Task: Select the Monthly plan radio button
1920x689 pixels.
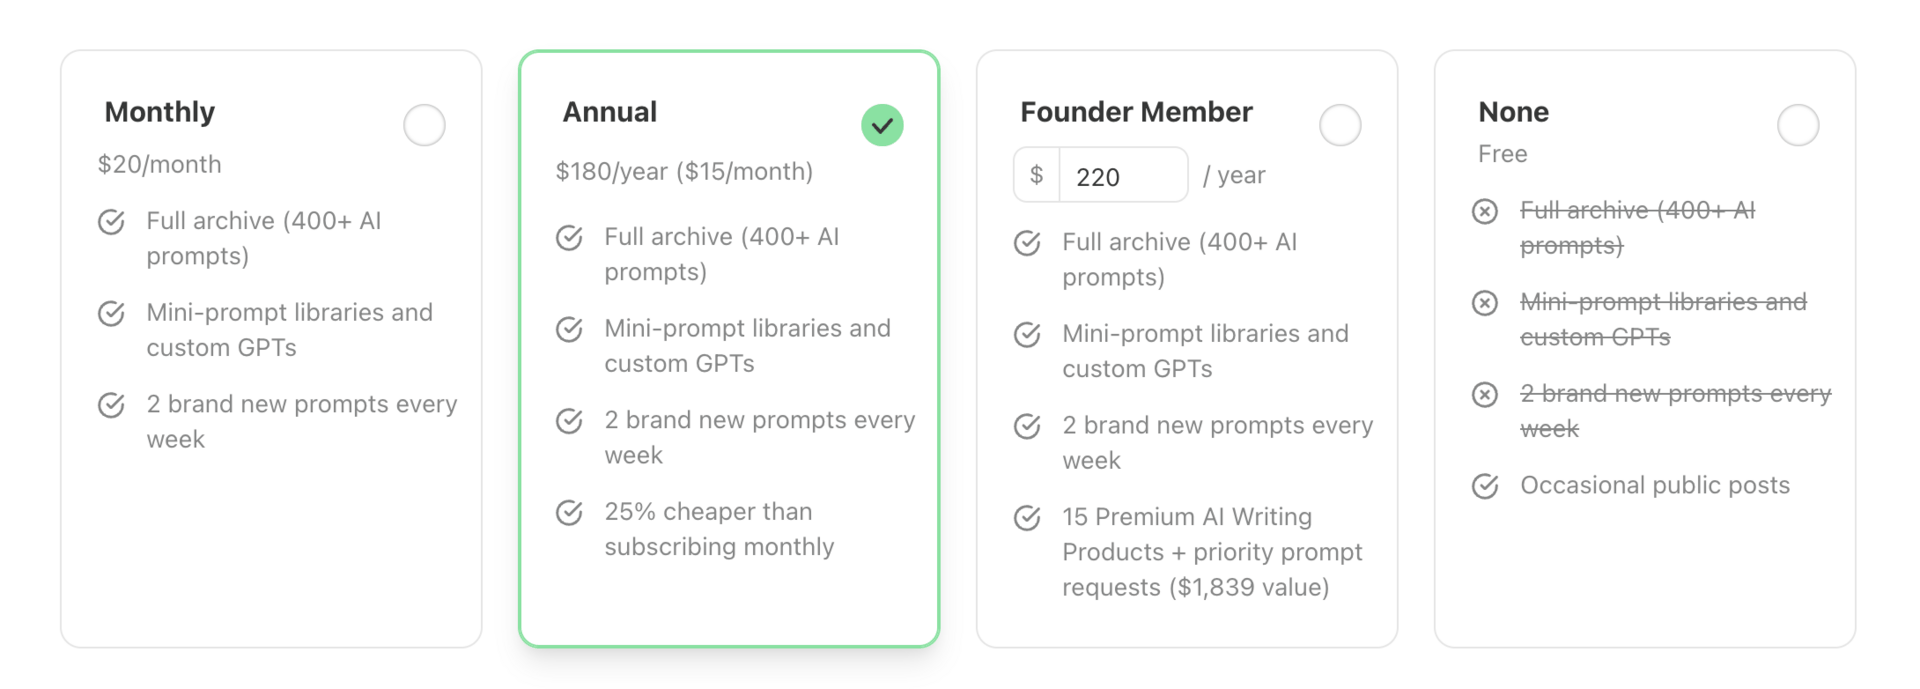Action: click(424, 125)
